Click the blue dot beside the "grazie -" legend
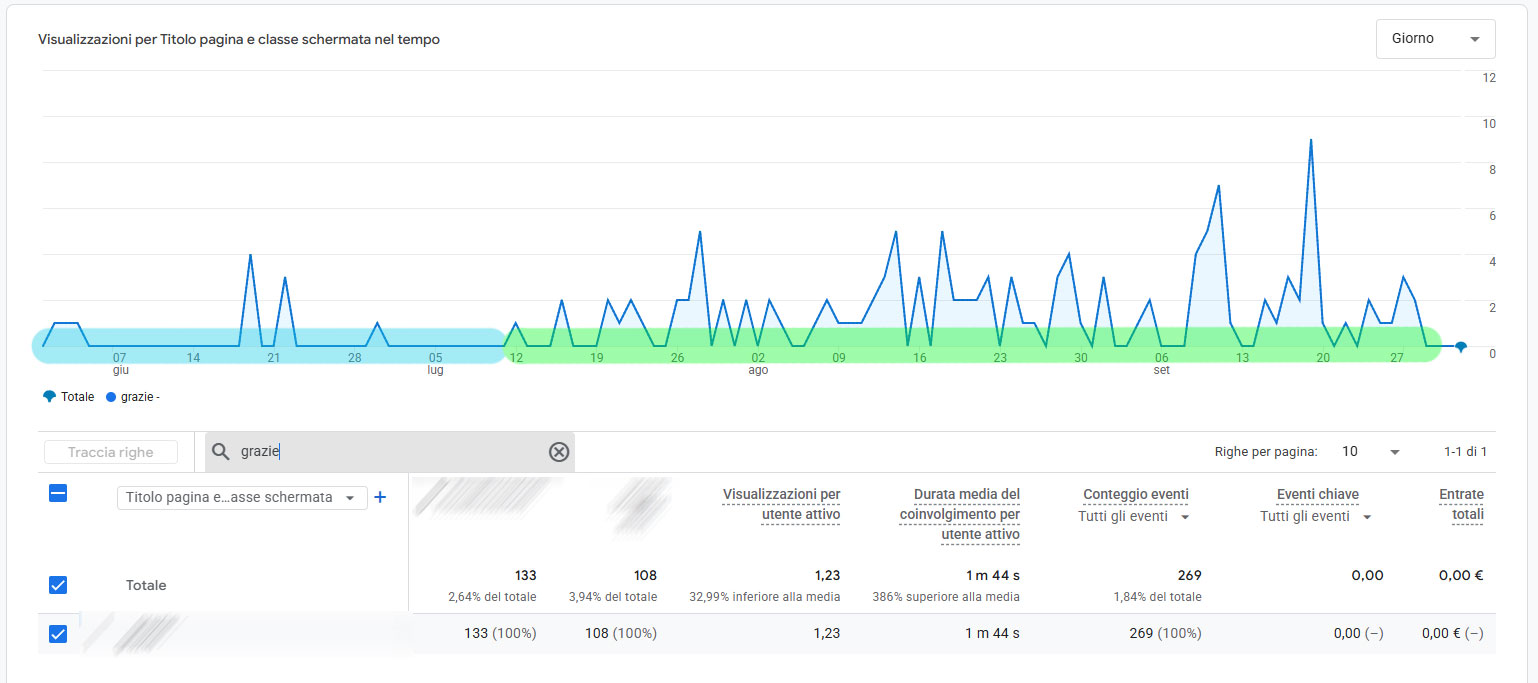This screenshot has height=683, width=1538. click(111, 397)
